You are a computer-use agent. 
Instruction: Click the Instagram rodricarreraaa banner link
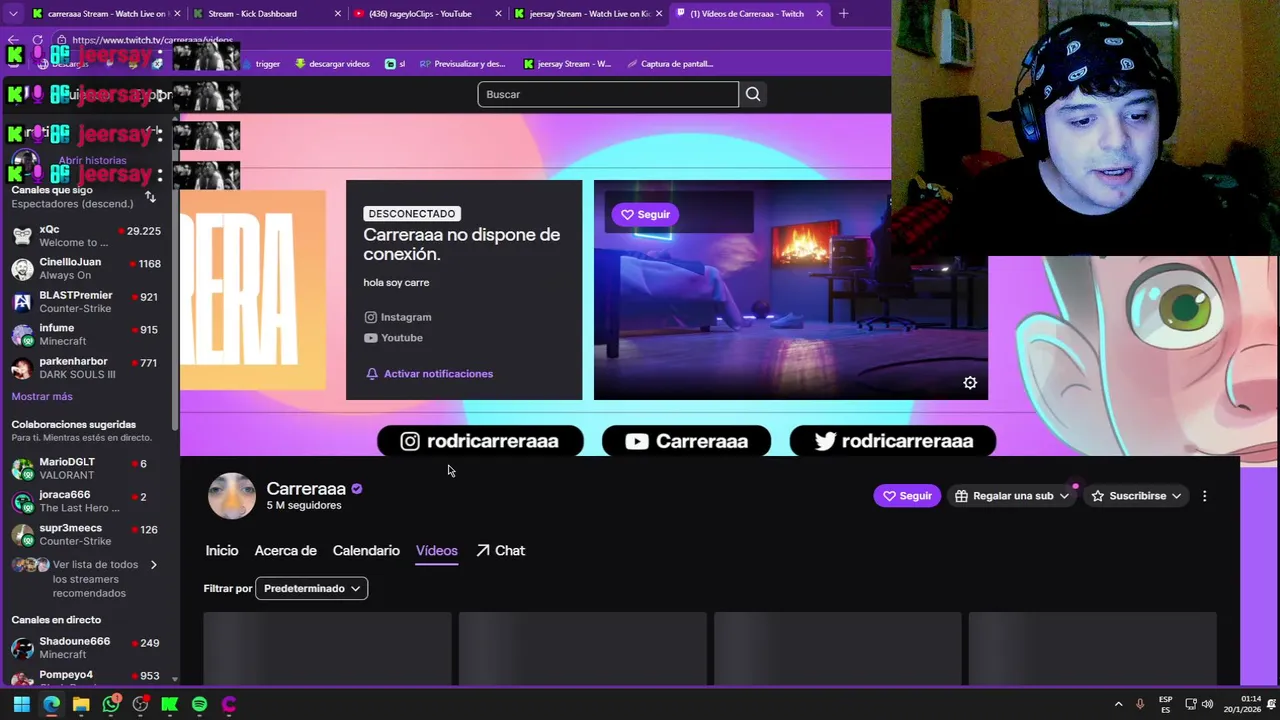pyautogui.click(x=480, y=441)
